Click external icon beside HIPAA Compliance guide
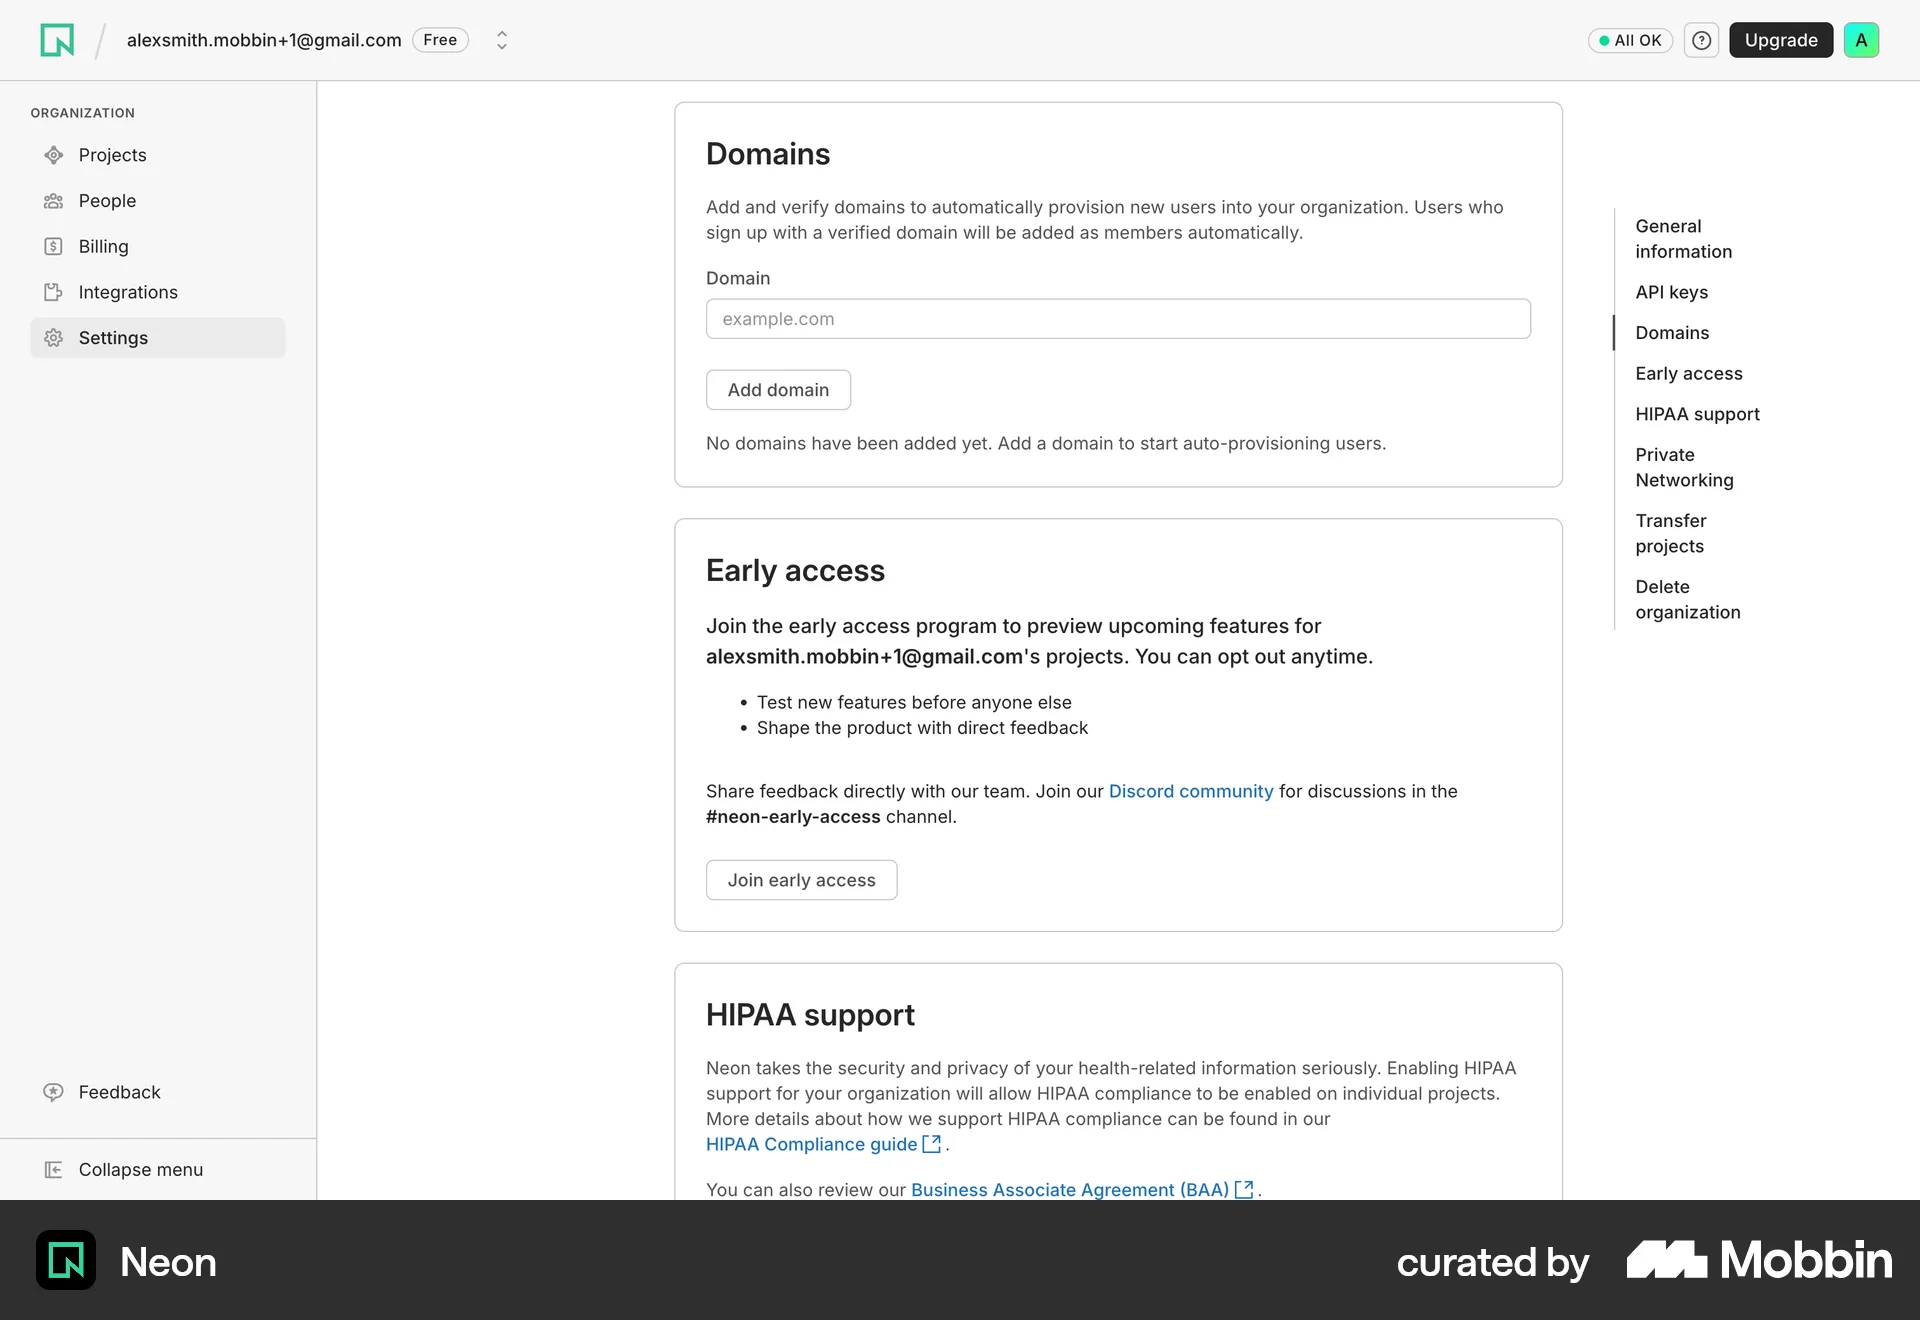 [x=931, y=1144]
